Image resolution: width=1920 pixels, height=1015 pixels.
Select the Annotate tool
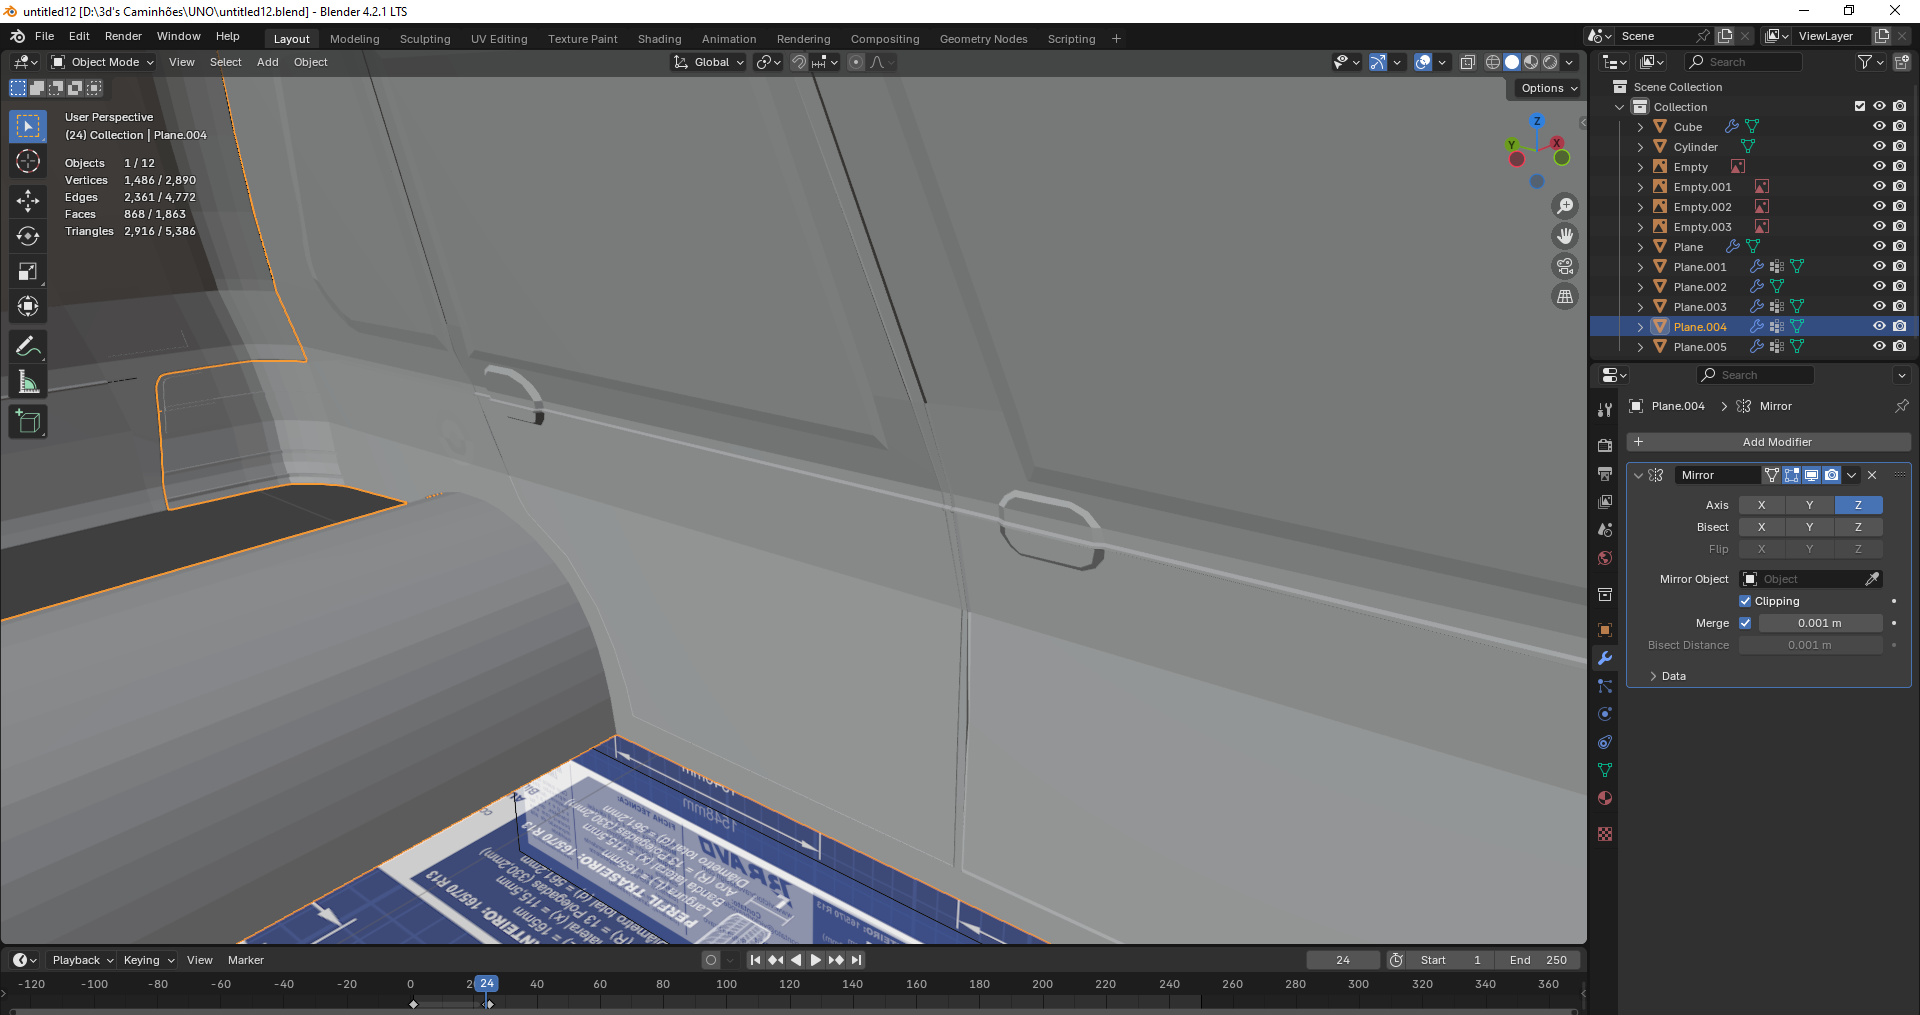pyautogui.click(x=28, y=347)
